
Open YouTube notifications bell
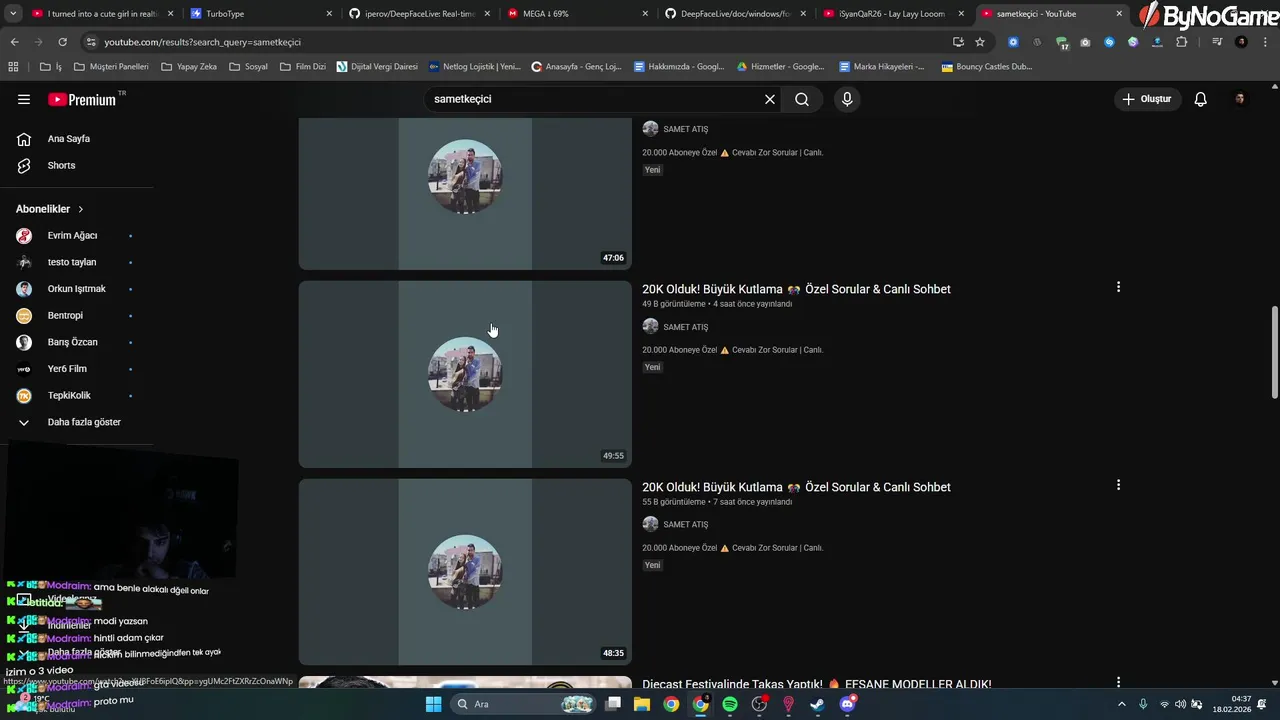(x=1201, y=99)
